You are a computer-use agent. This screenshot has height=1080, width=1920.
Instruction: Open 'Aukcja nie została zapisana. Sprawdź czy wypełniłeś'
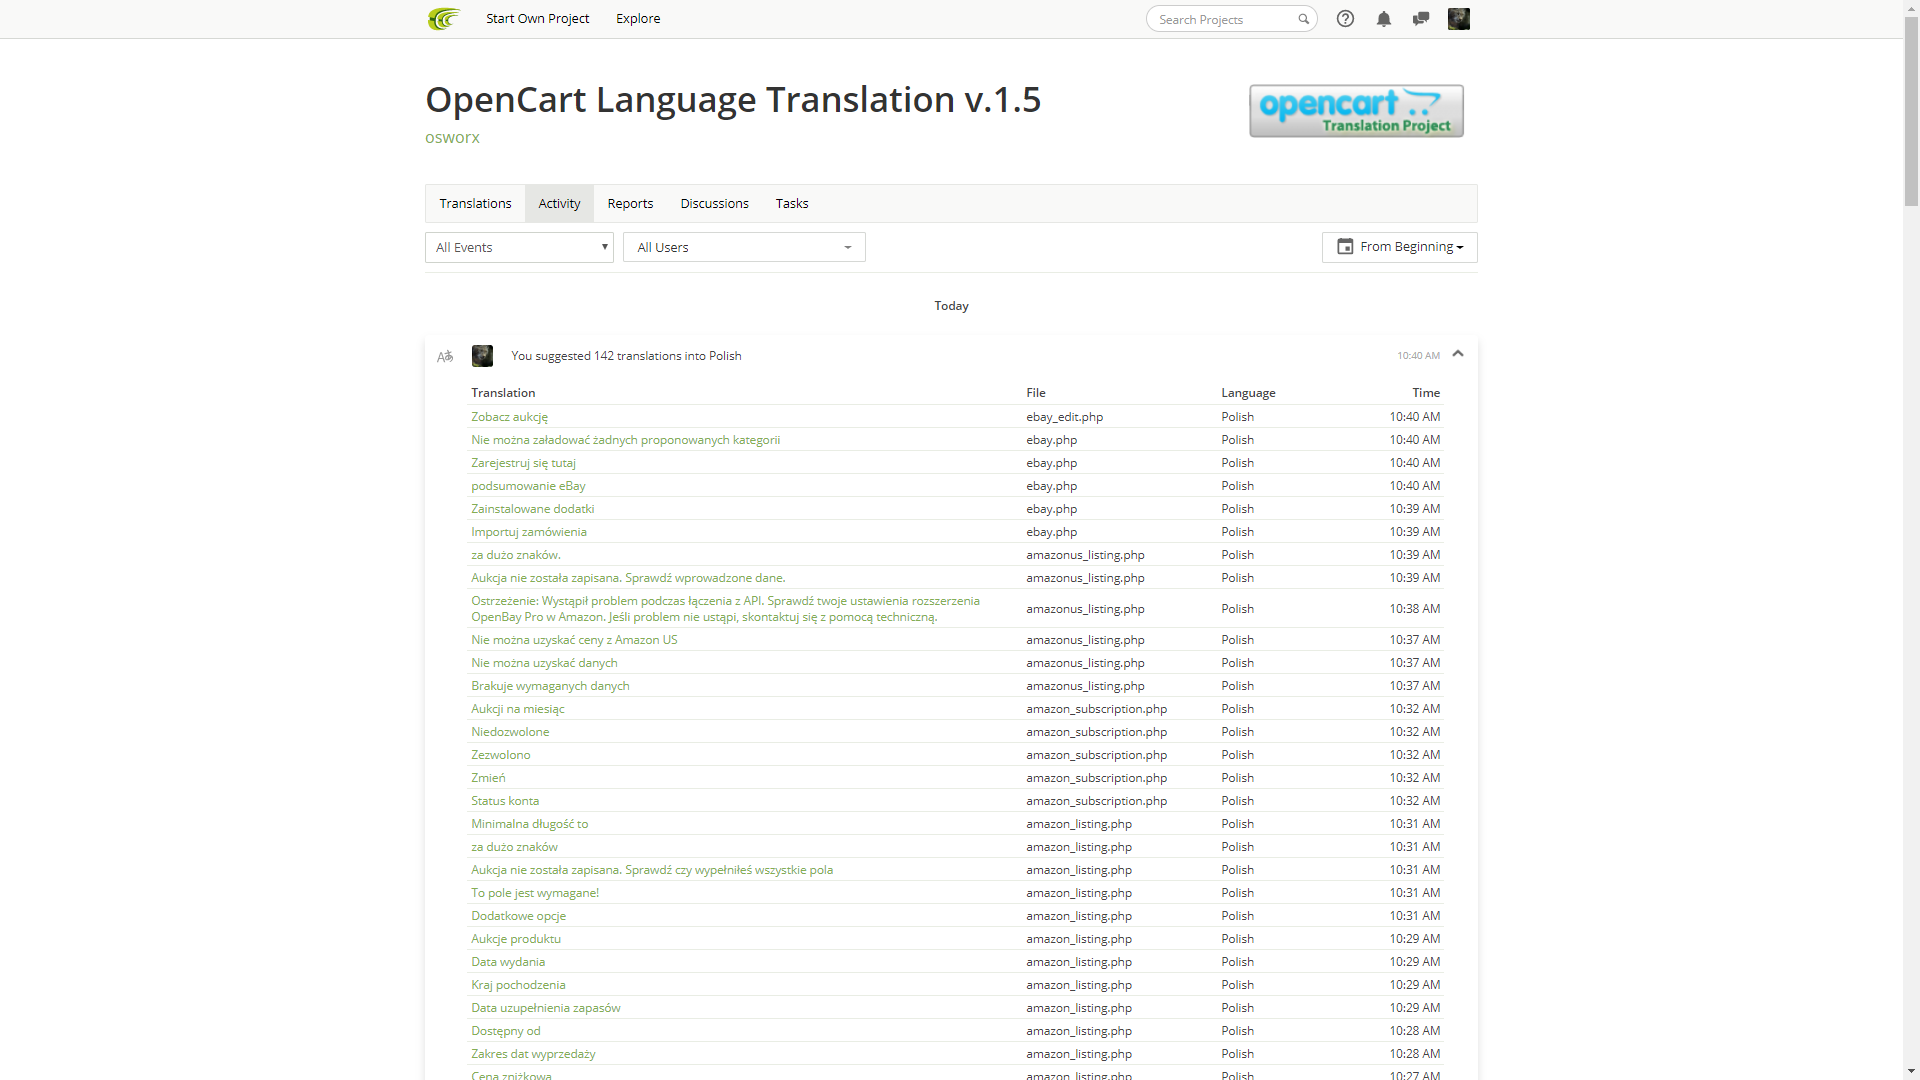pos(652,870)
